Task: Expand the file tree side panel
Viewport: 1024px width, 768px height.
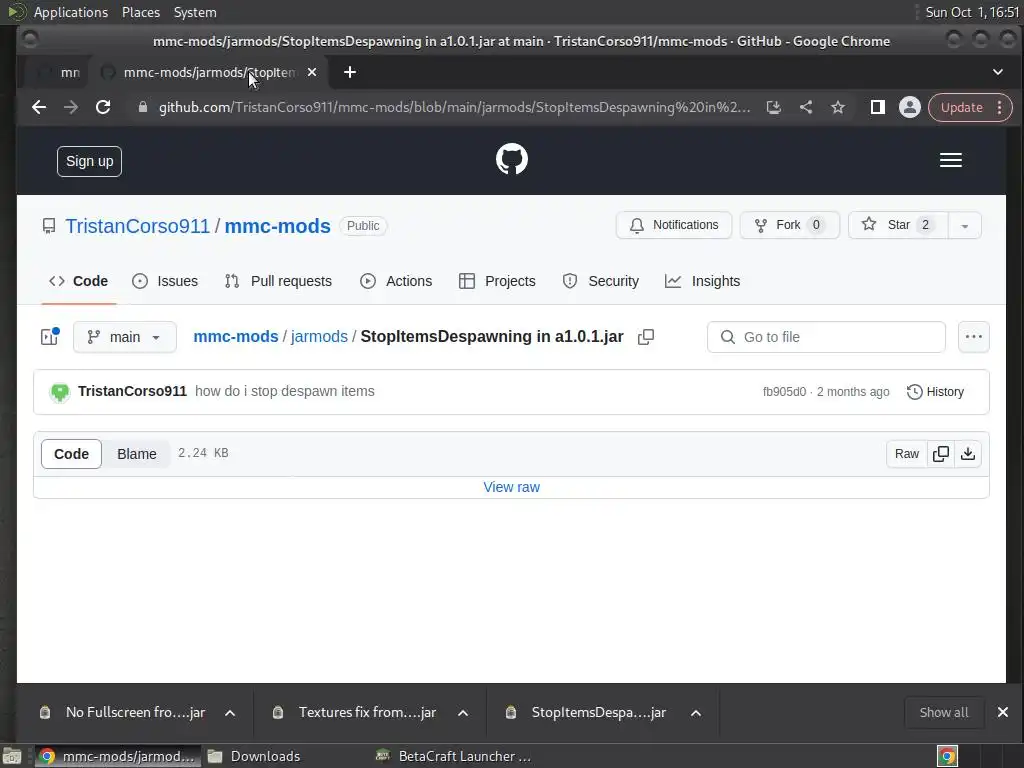Action: point(50,336)
